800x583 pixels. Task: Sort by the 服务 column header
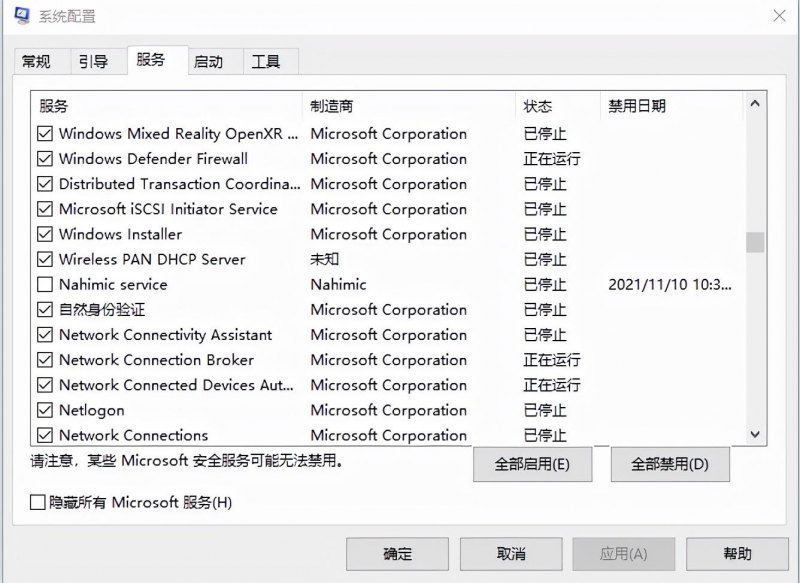coord(166,106)
